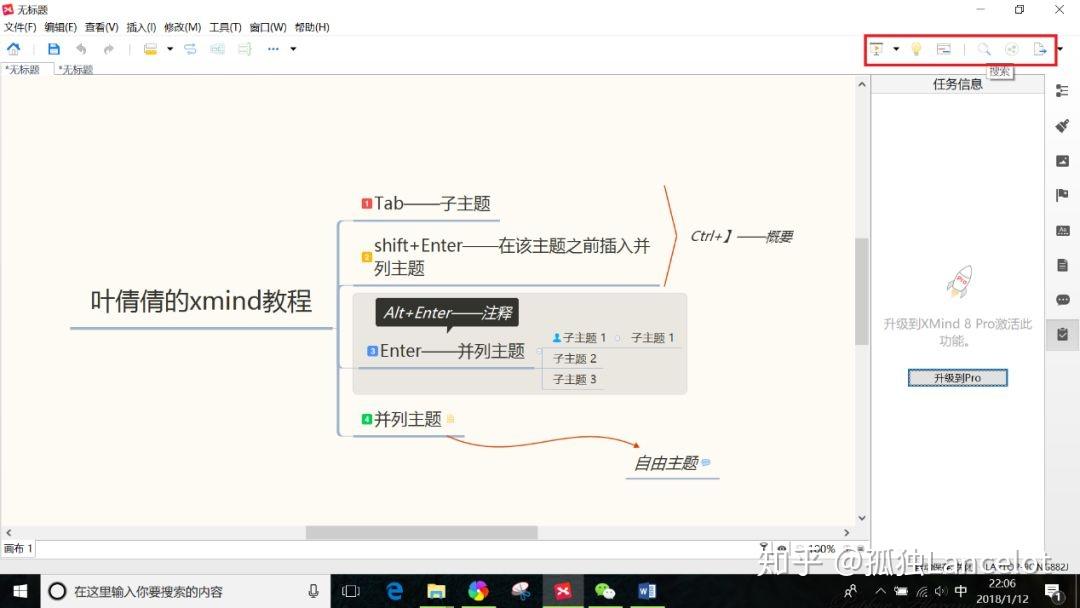The image size is (1080, 608).
Task: Insert a topic via yellow topic icon
Action: point(150,49)
